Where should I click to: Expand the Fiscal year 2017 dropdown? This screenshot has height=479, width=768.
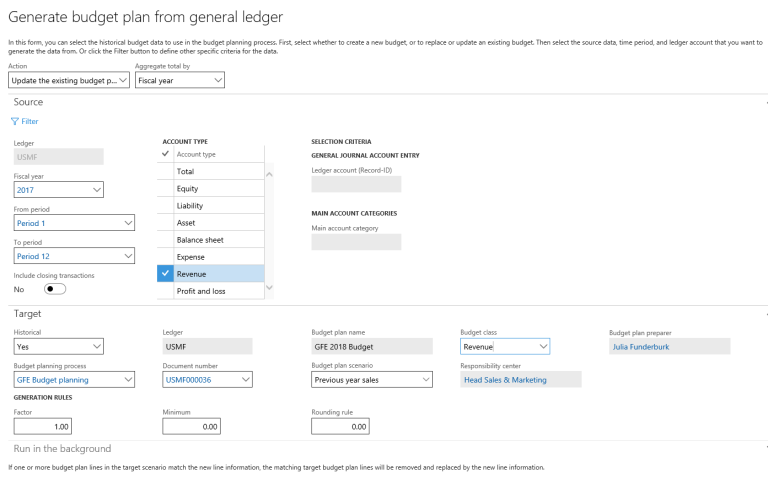click(x=59, y=189)
